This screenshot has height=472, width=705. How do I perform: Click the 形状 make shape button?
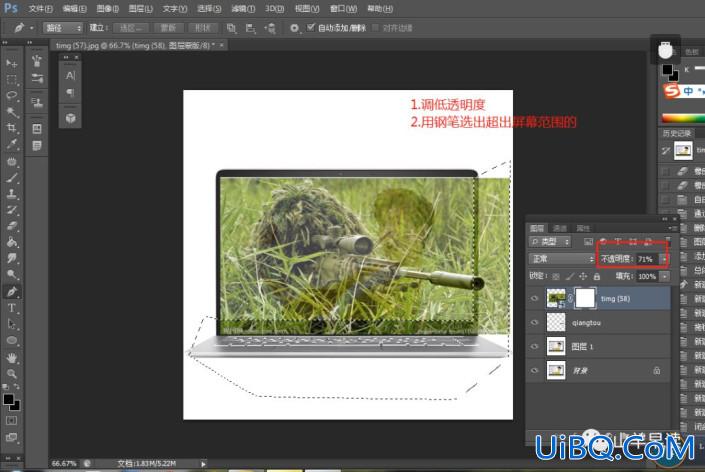click(x=202, y=28)
